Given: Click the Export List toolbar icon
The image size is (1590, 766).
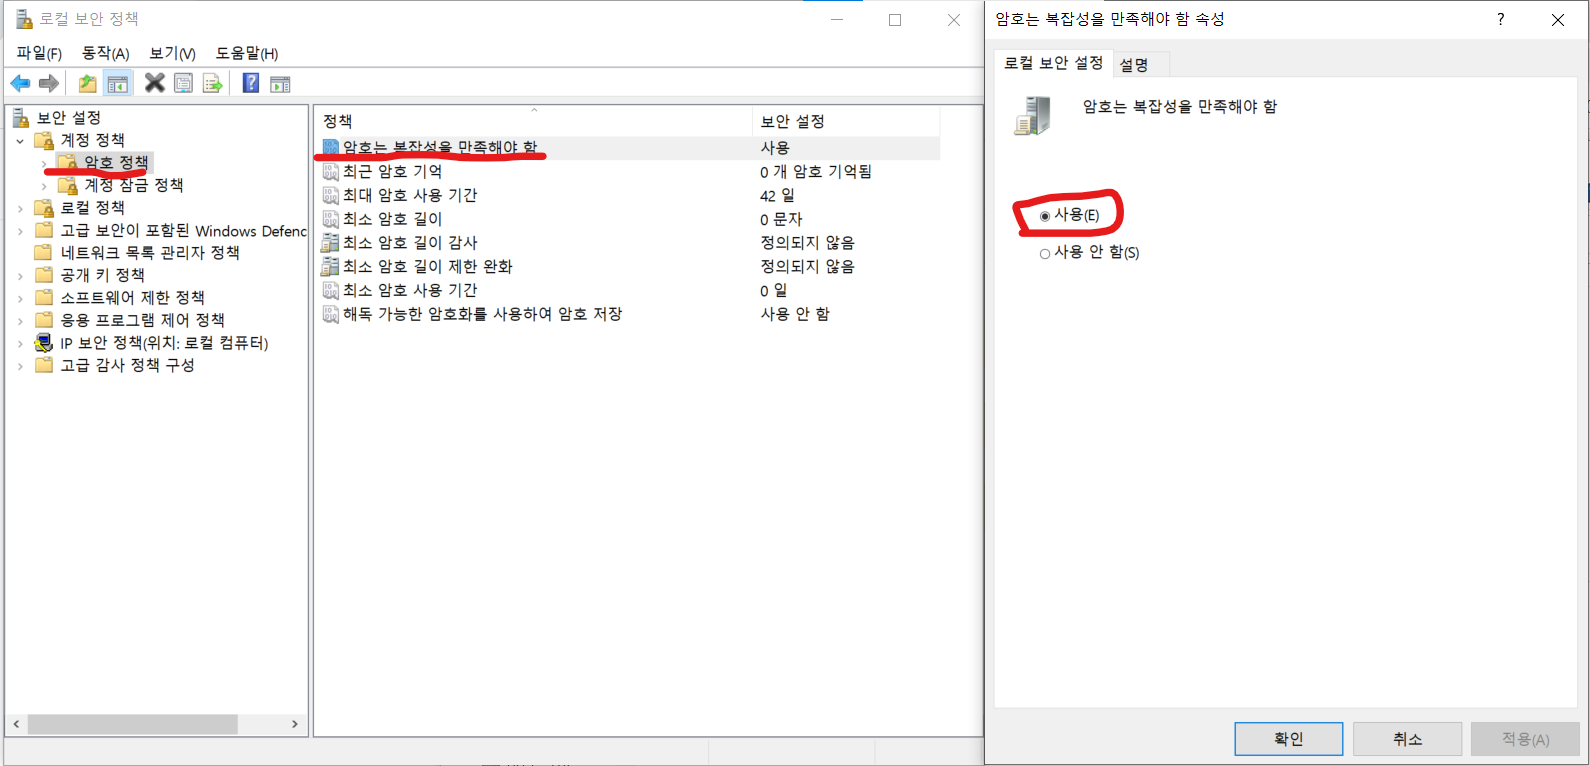Looking at the screenshot, I should 212,83.
